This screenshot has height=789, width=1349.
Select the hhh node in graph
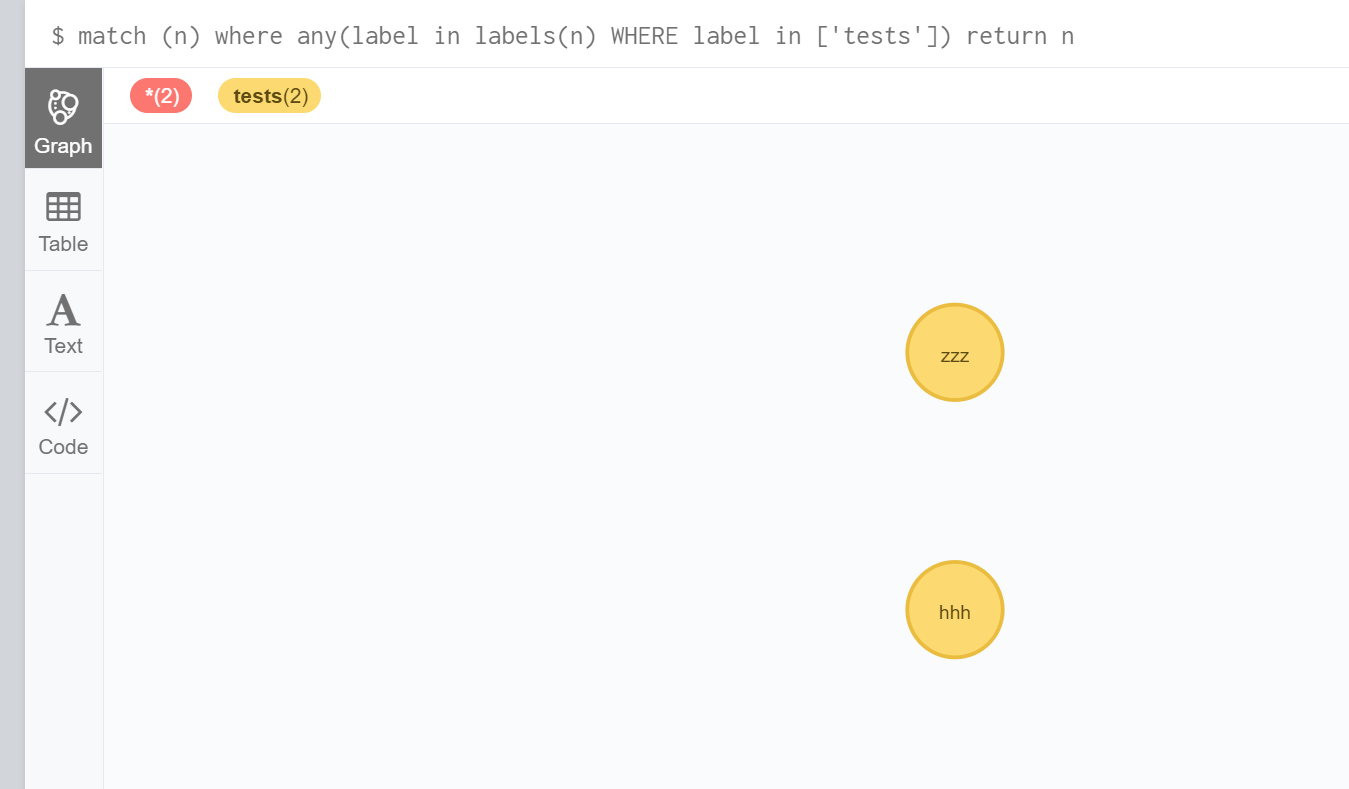pos(955,610)
